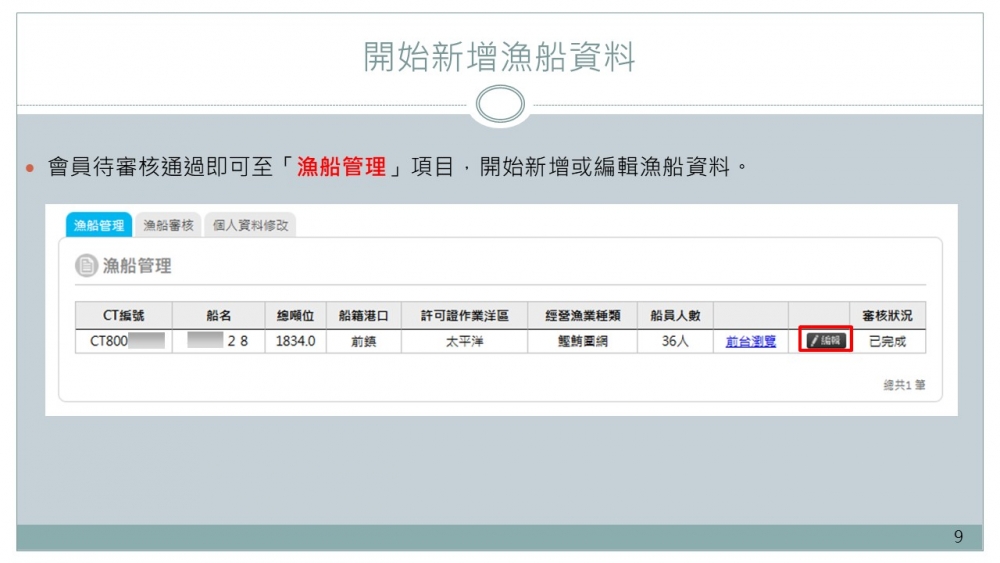
Task: Click the 許可證作業洋區 column header
Action: point(464,315)
